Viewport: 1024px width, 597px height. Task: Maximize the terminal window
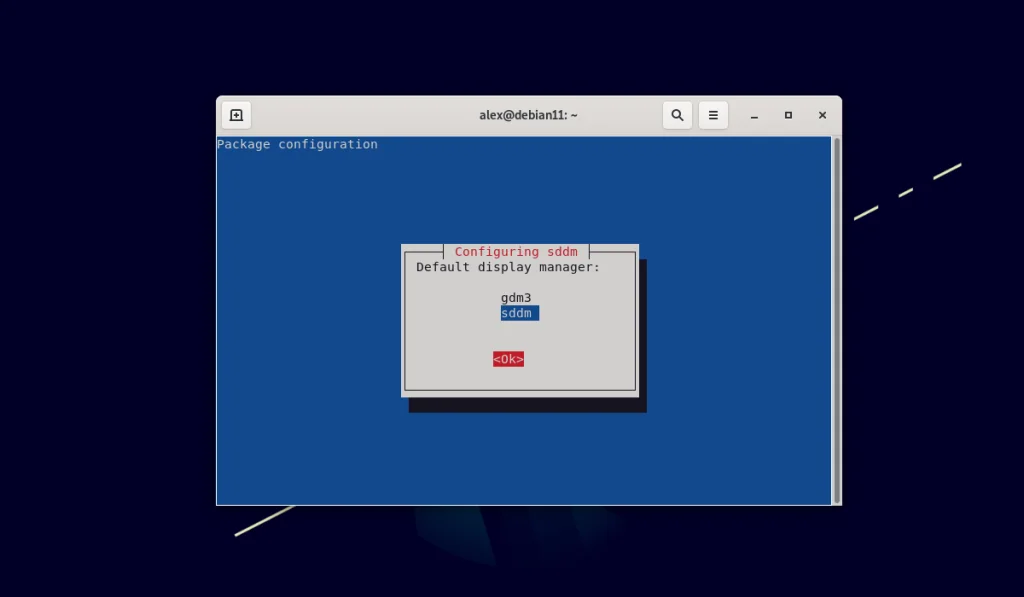pos(788,115)
